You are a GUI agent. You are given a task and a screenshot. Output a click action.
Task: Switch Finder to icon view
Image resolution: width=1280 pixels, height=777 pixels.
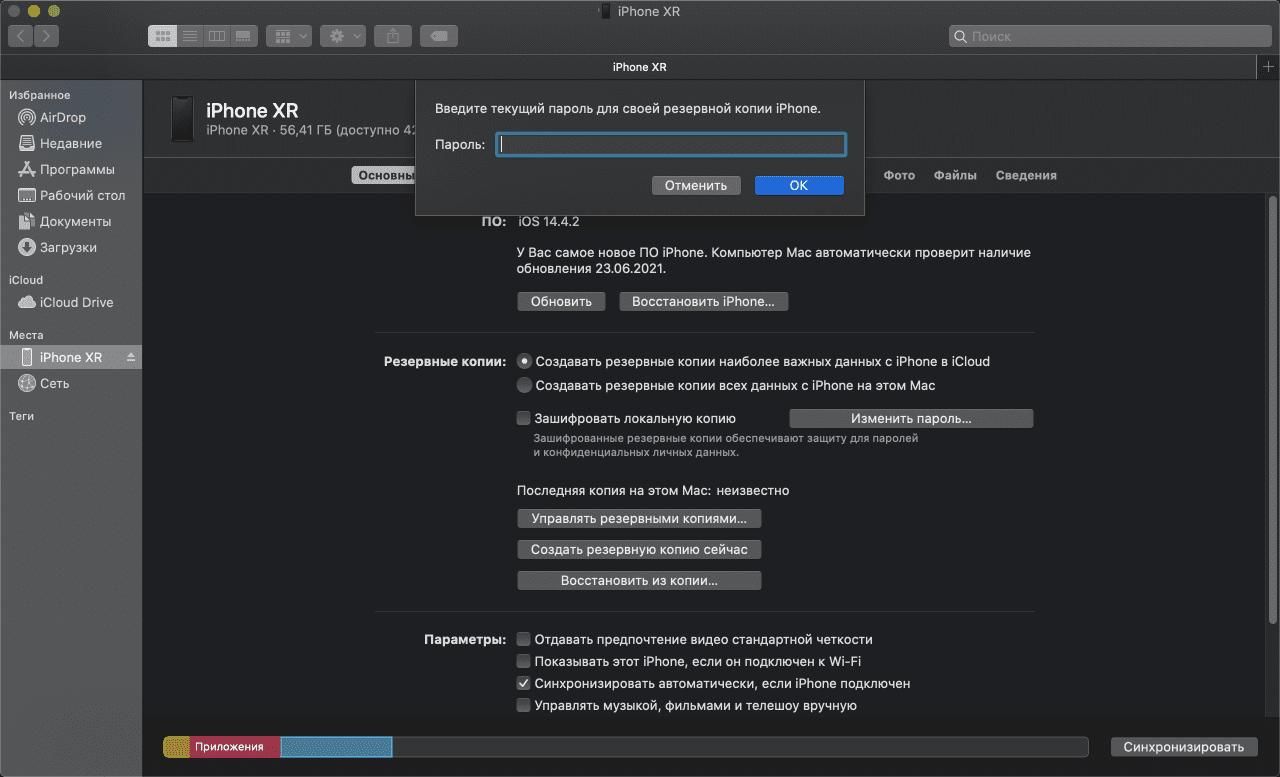click(x=162, y=36)
